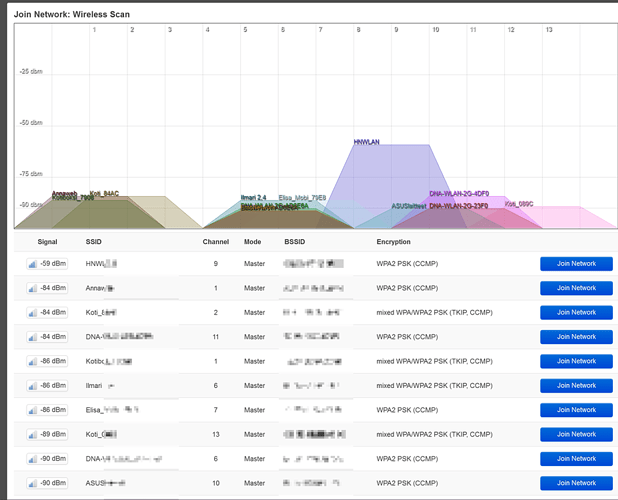618x500 pixels.
Task: Click signal icon for Annaweb channel 1 row
Action: [x=33, y=288]
